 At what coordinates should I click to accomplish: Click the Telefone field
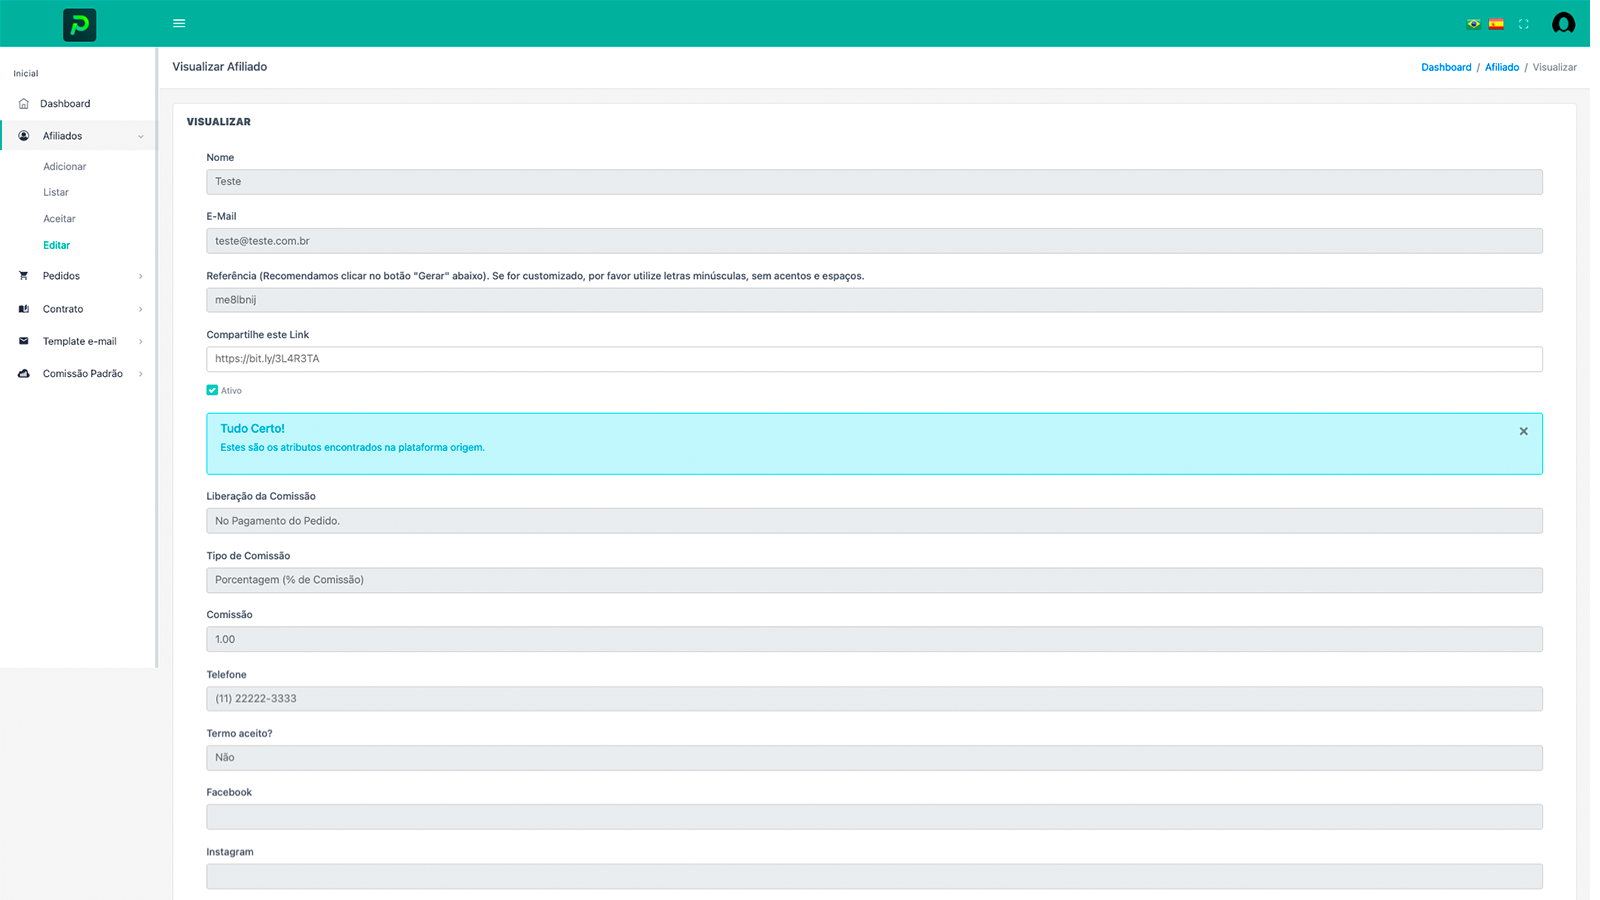(874, 699)
